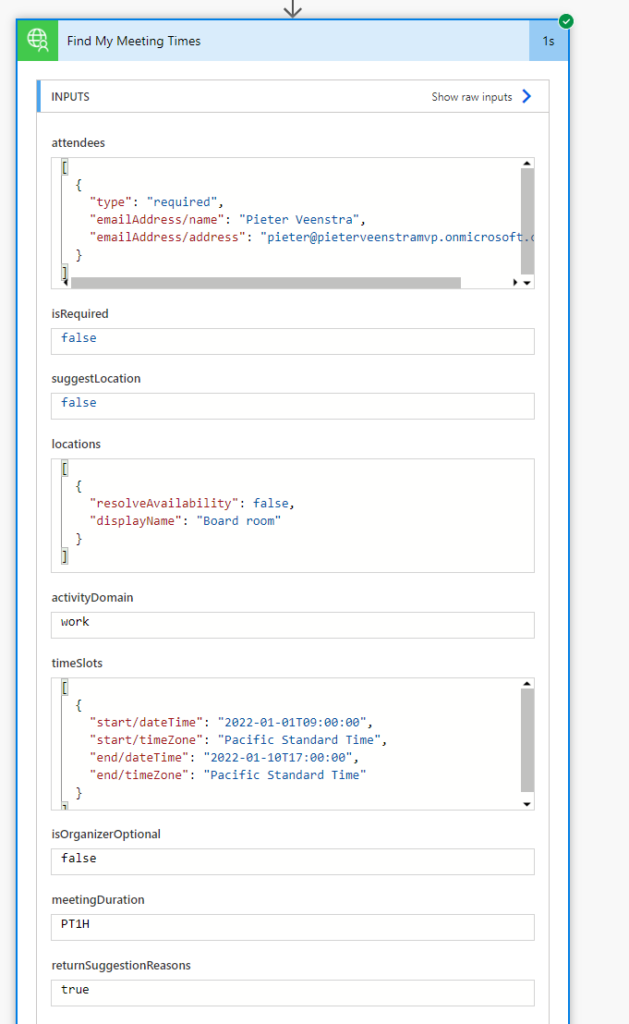Screen dimensions: 629x1024
Task: Click attendees horizontal scrollbar left arrow
Action: point(65,283)
